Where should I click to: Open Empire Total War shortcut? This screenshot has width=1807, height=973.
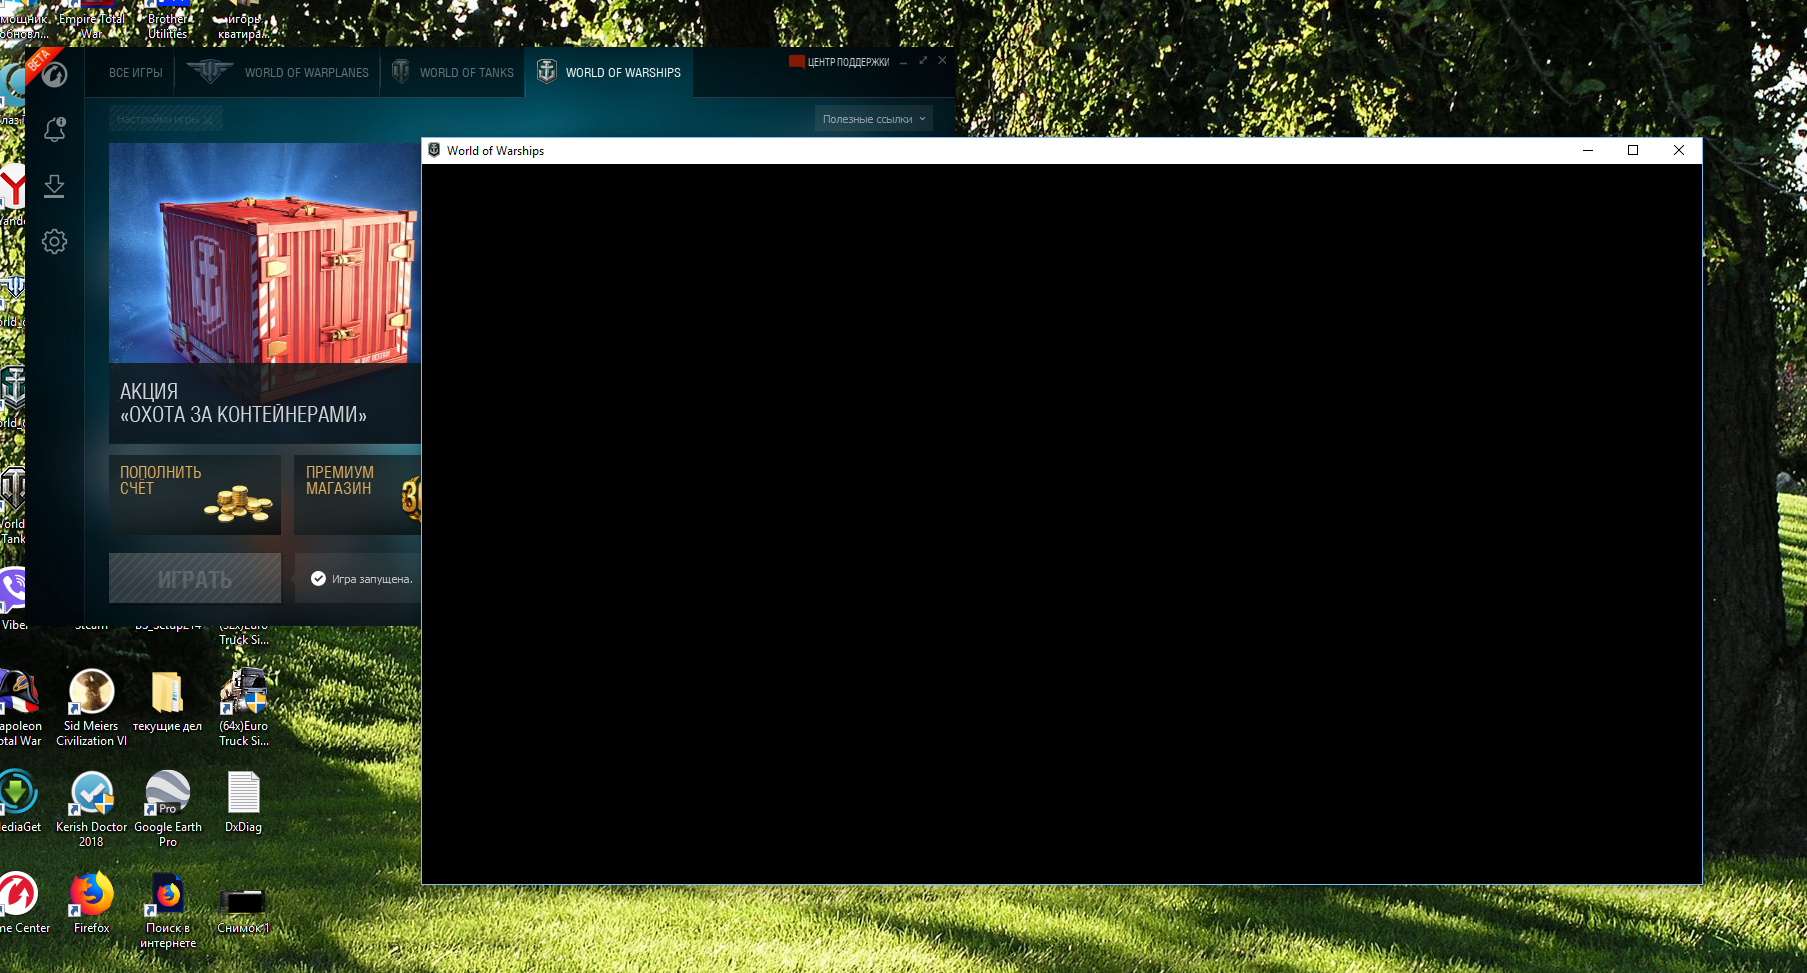click(x=91, y=20)
